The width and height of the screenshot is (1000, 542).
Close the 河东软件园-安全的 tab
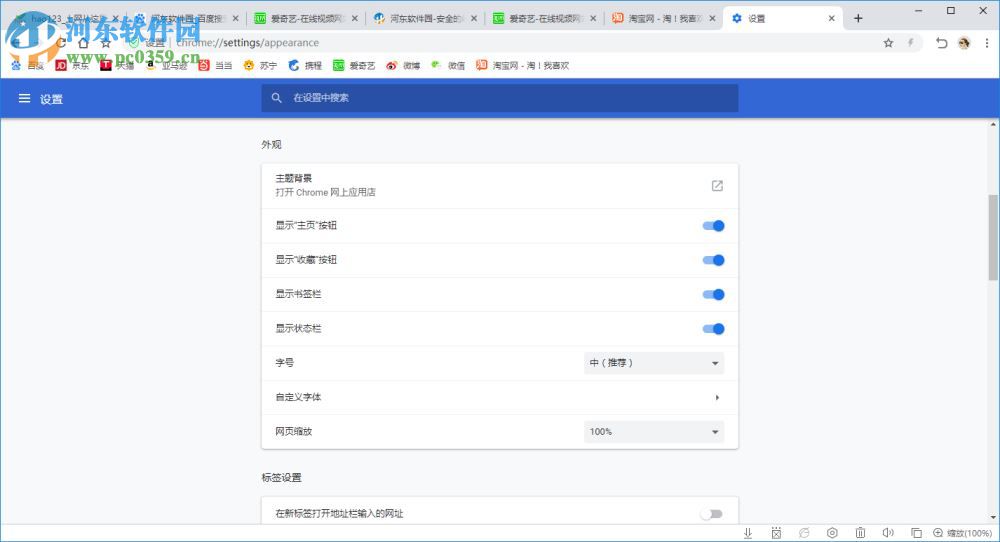[x=474, y=18]
